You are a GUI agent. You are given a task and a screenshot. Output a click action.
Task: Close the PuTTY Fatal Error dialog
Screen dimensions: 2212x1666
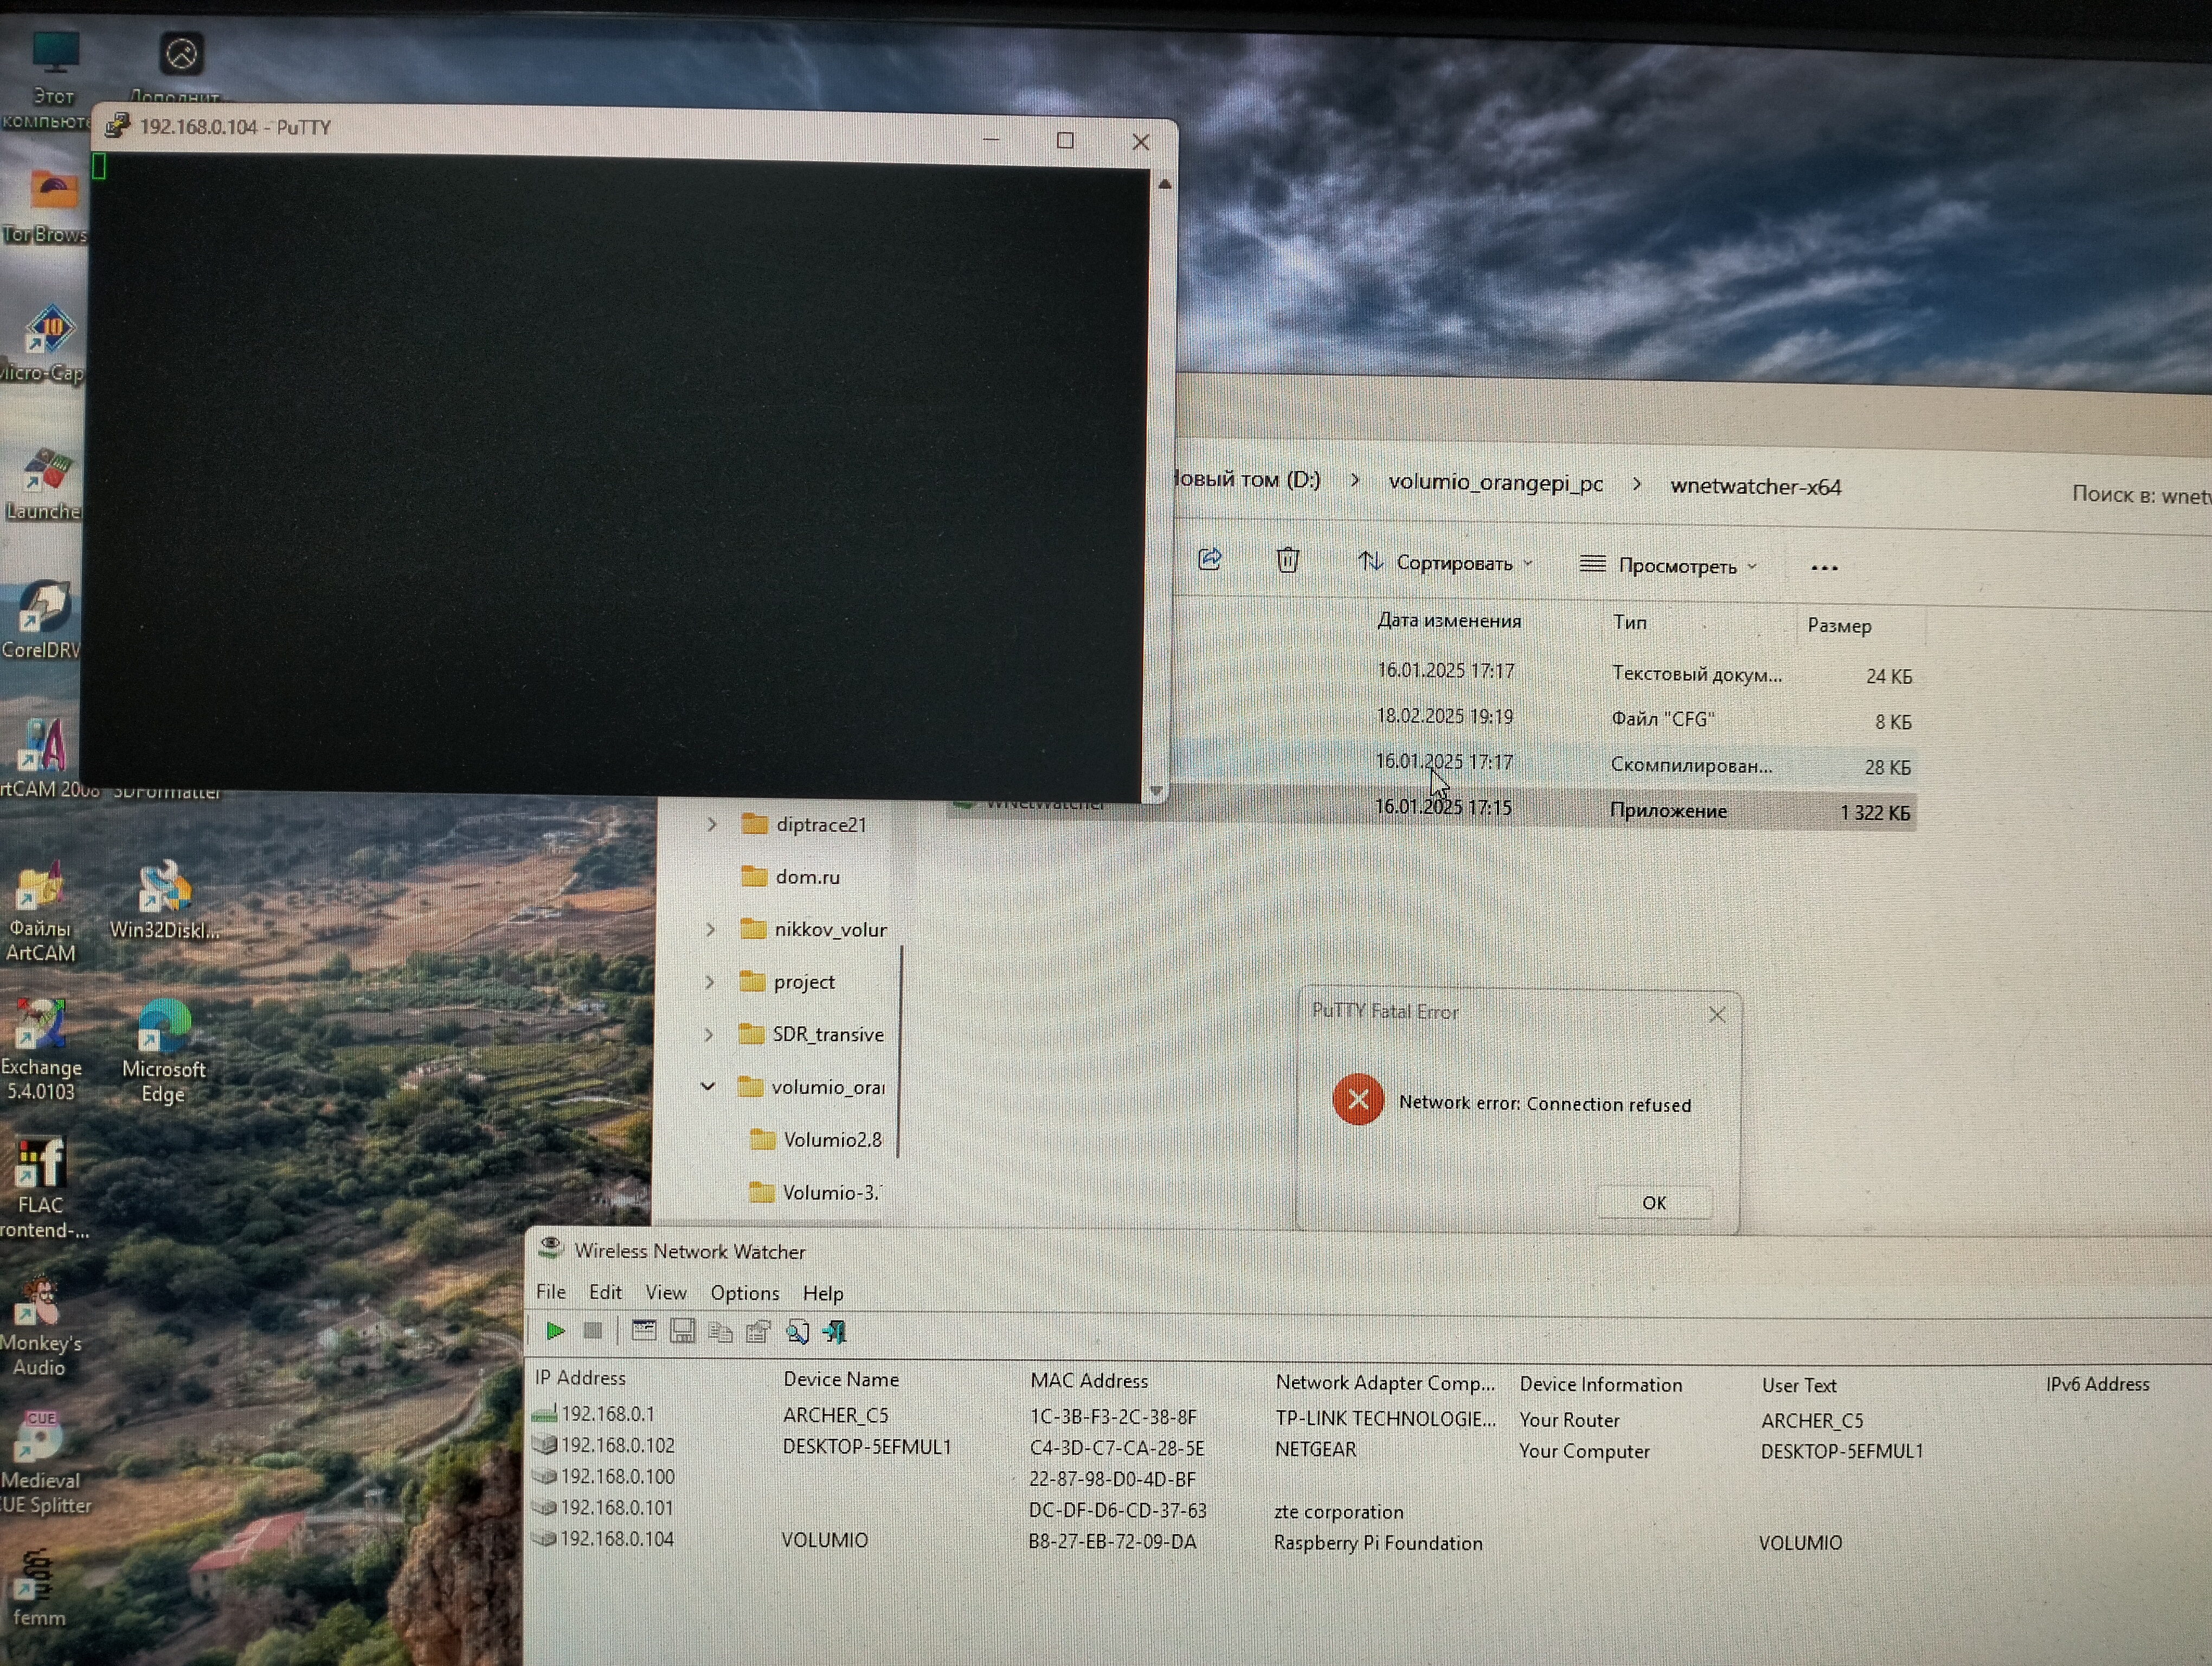point(1717,1014)
